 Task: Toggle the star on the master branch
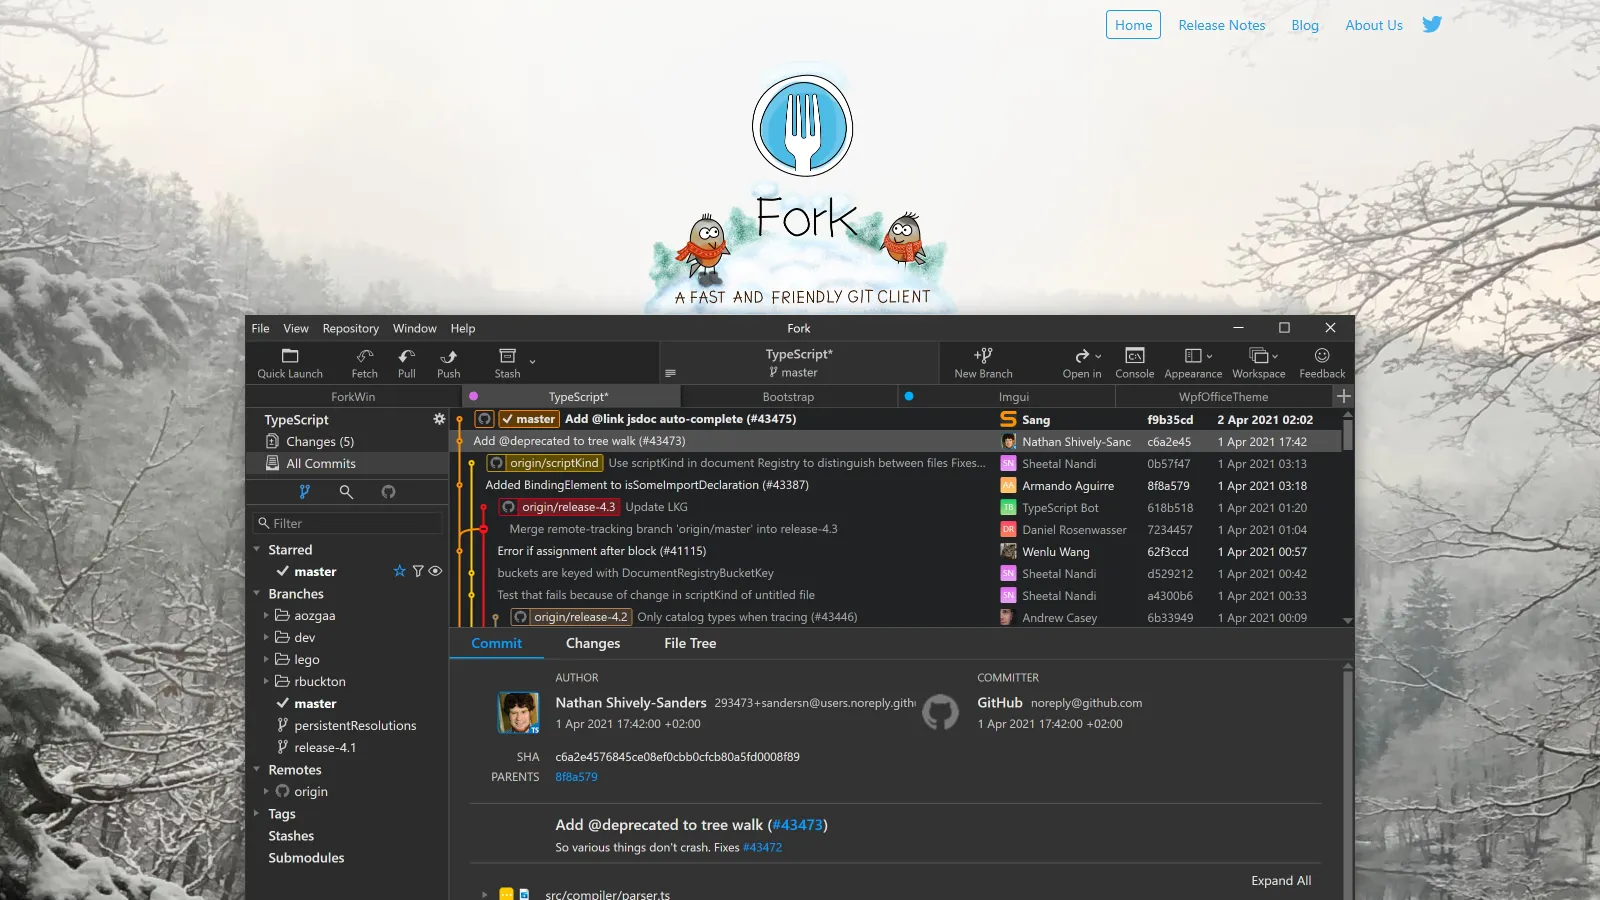point(399,571)
